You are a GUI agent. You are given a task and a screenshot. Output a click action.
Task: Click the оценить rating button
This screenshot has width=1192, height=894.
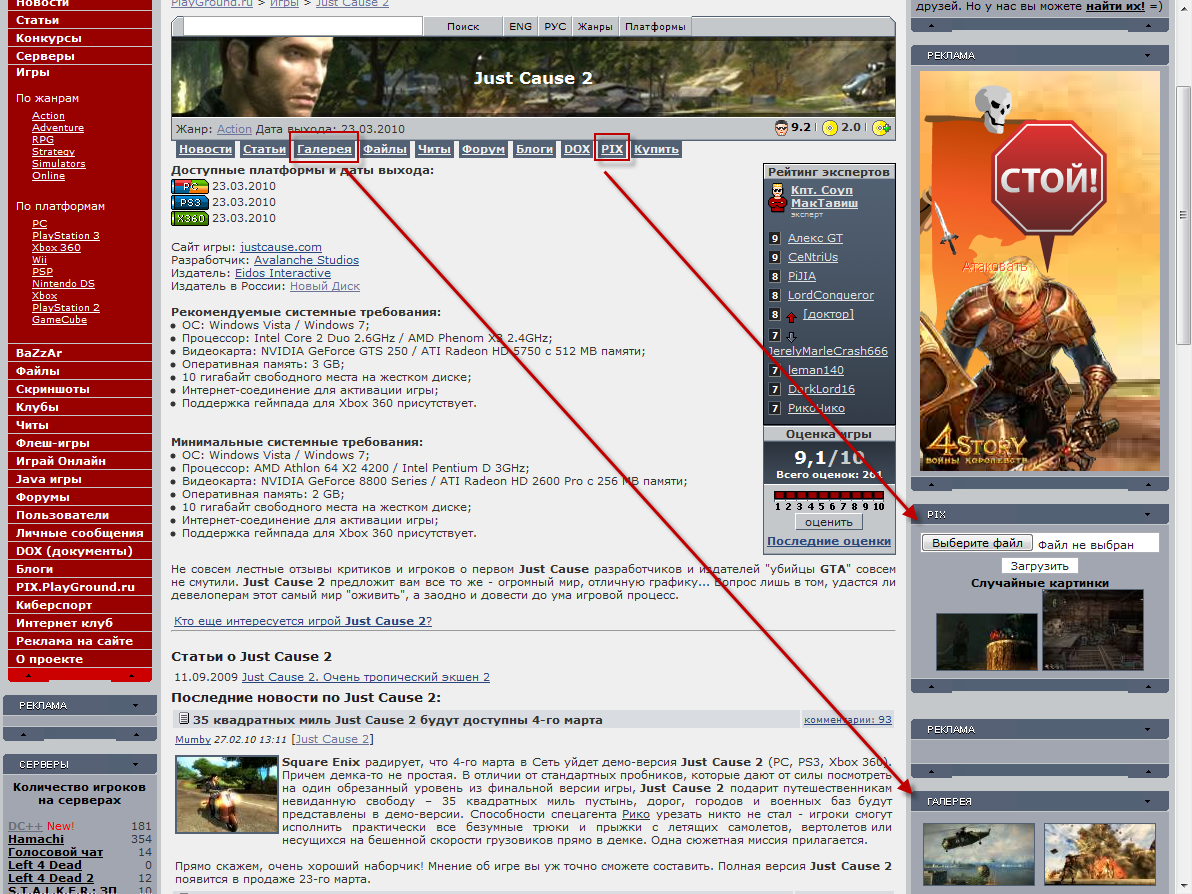pyautogui.click(x=829, y=522)
